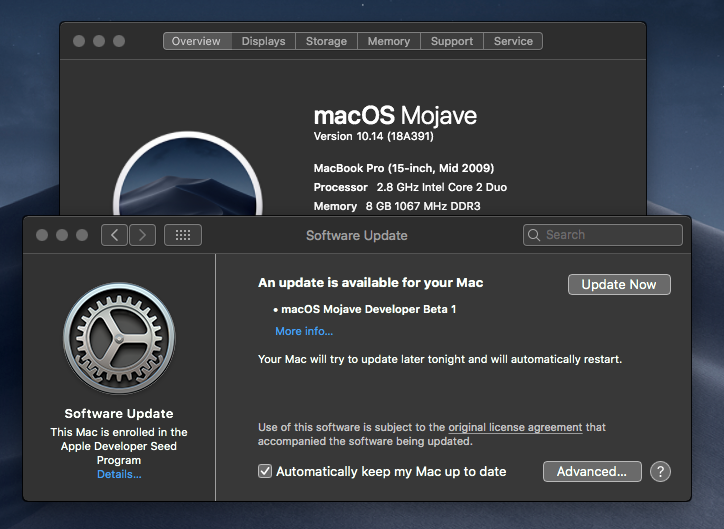Follow the More info… link

[304, 331]
